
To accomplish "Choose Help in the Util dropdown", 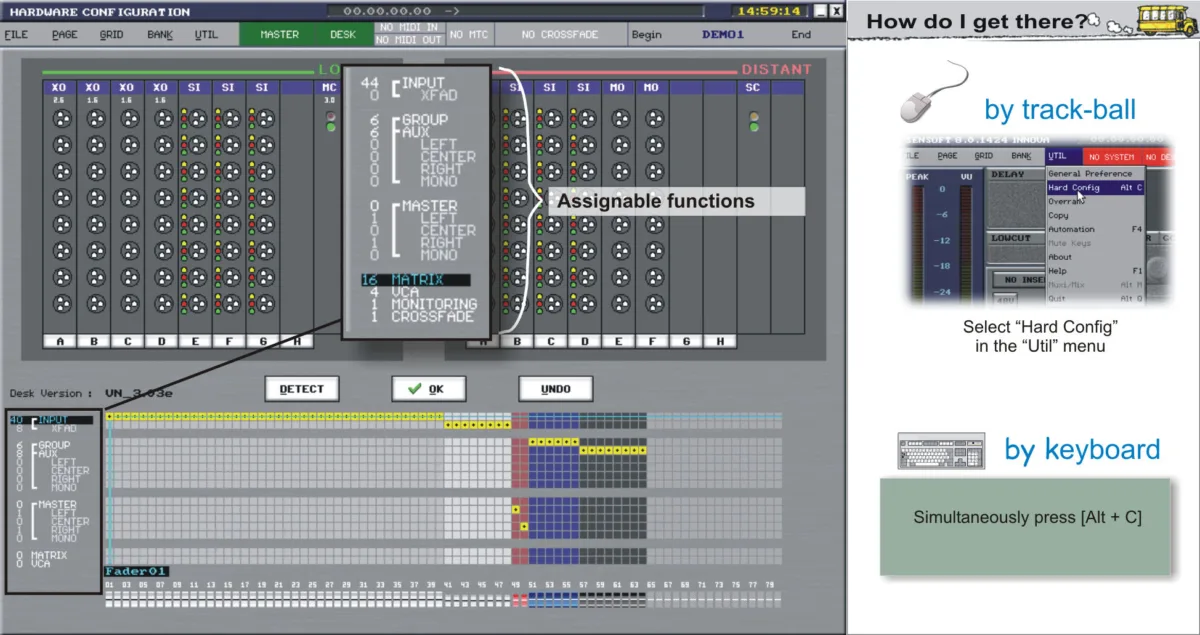I will coord(1095,271).
